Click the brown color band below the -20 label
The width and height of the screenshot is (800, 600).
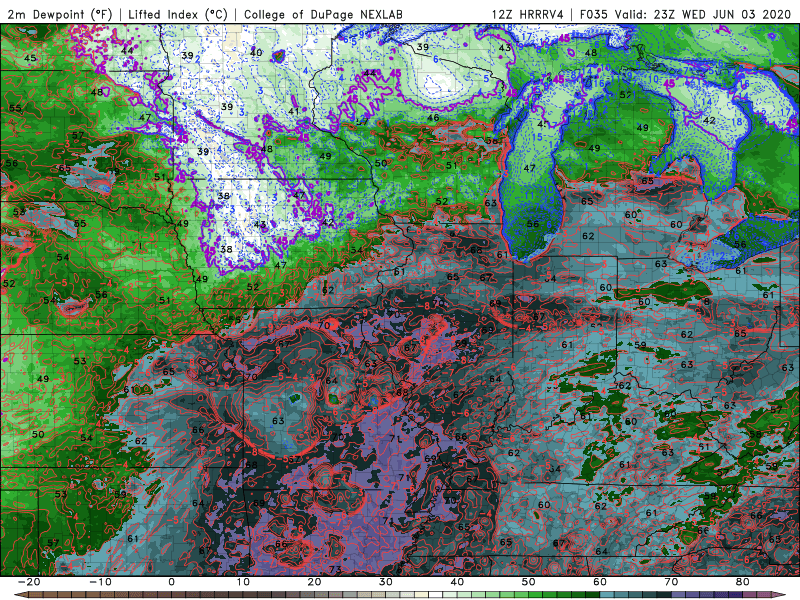point(36,595)
